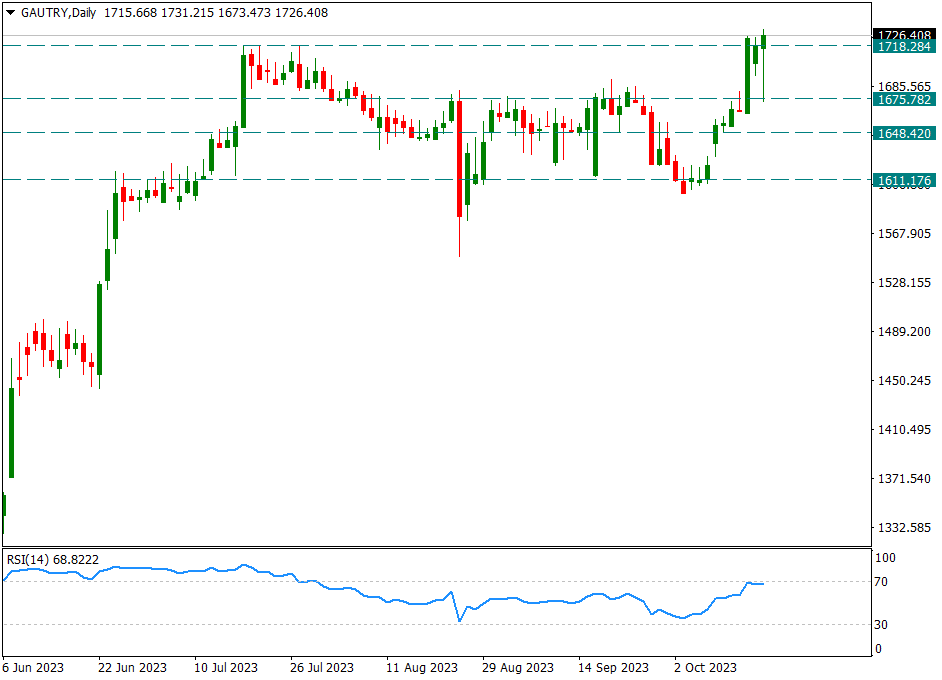Click the 6 Jun 2023 date label

click(33, 667)
